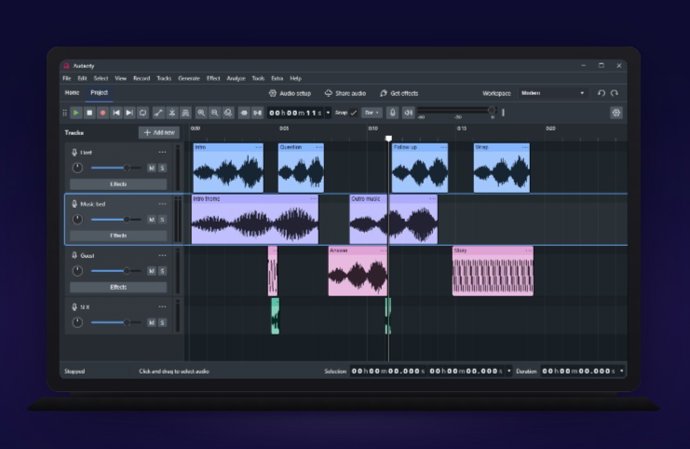Open the settings gear at the toolbar's right end
Screen dimensions: 690x449
point(616,113)
